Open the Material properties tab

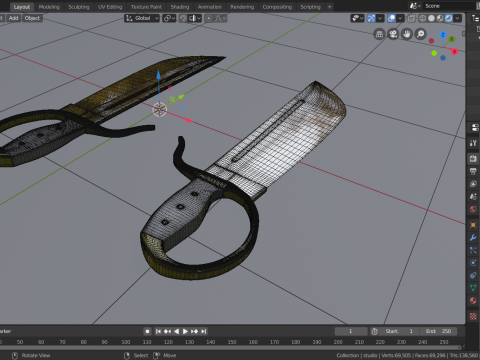point(473,300)
